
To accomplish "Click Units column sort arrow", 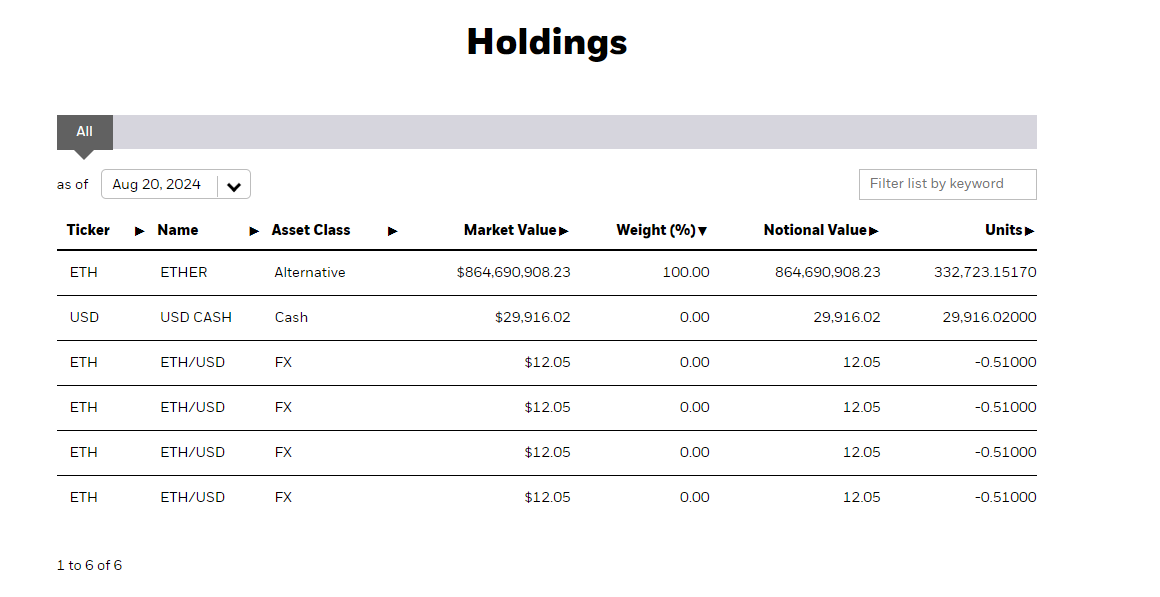I will click(1029, 232).
